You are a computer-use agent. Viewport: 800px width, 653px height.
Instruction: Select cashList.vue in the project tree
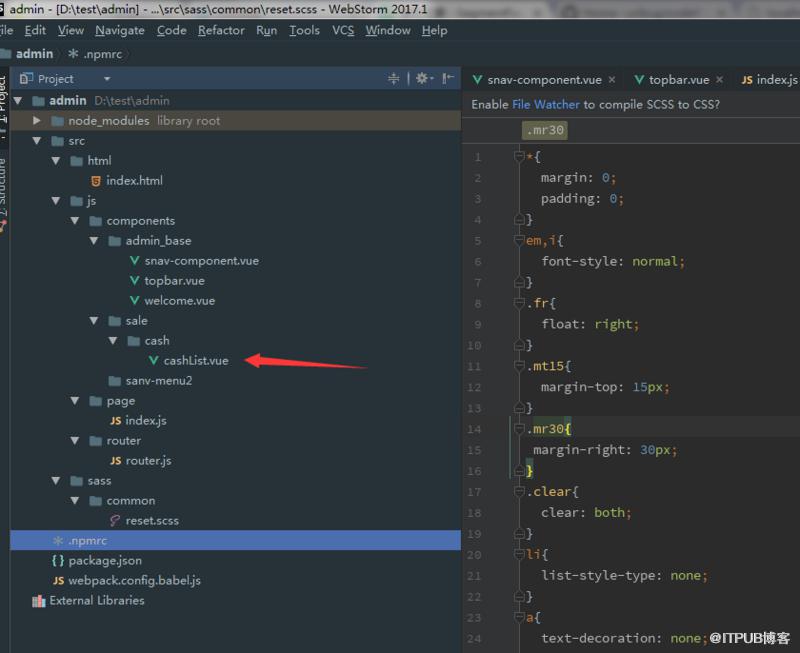pos(195,361)
